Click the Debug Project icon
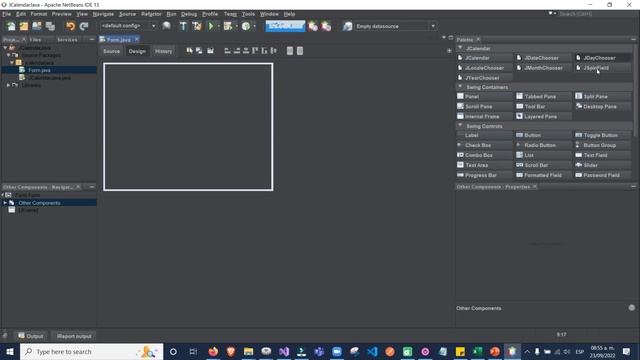640x360 pixels. (228, 26)
